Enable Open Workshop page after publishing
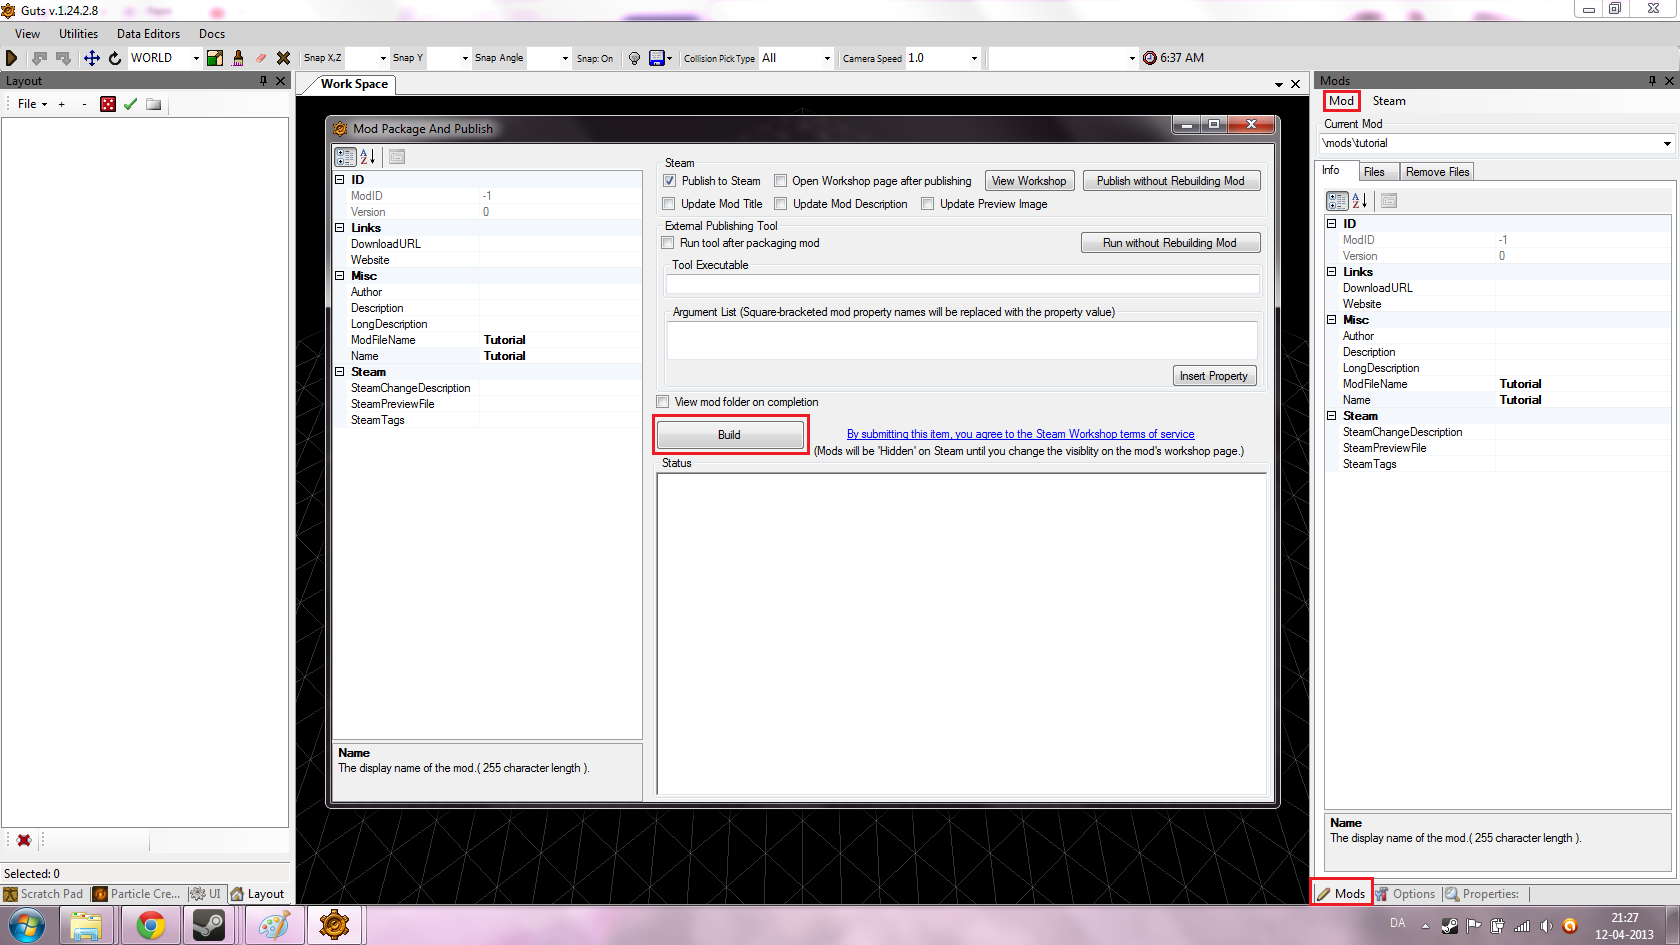 click(781, 181)
